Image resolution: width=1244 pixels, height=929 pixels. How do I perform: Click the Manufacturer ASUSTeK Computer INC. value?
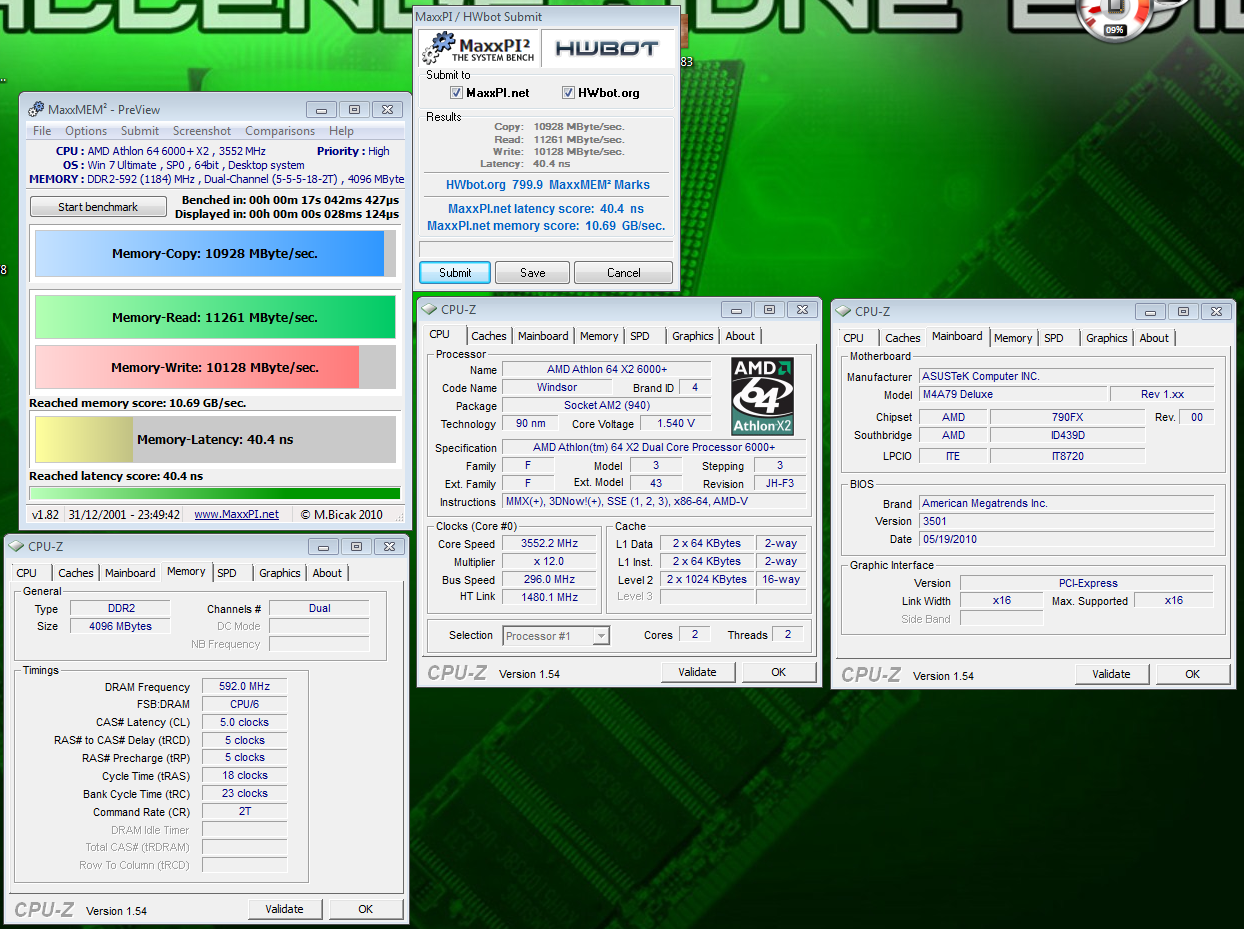pyautogui.click(x=1066, y=376)
